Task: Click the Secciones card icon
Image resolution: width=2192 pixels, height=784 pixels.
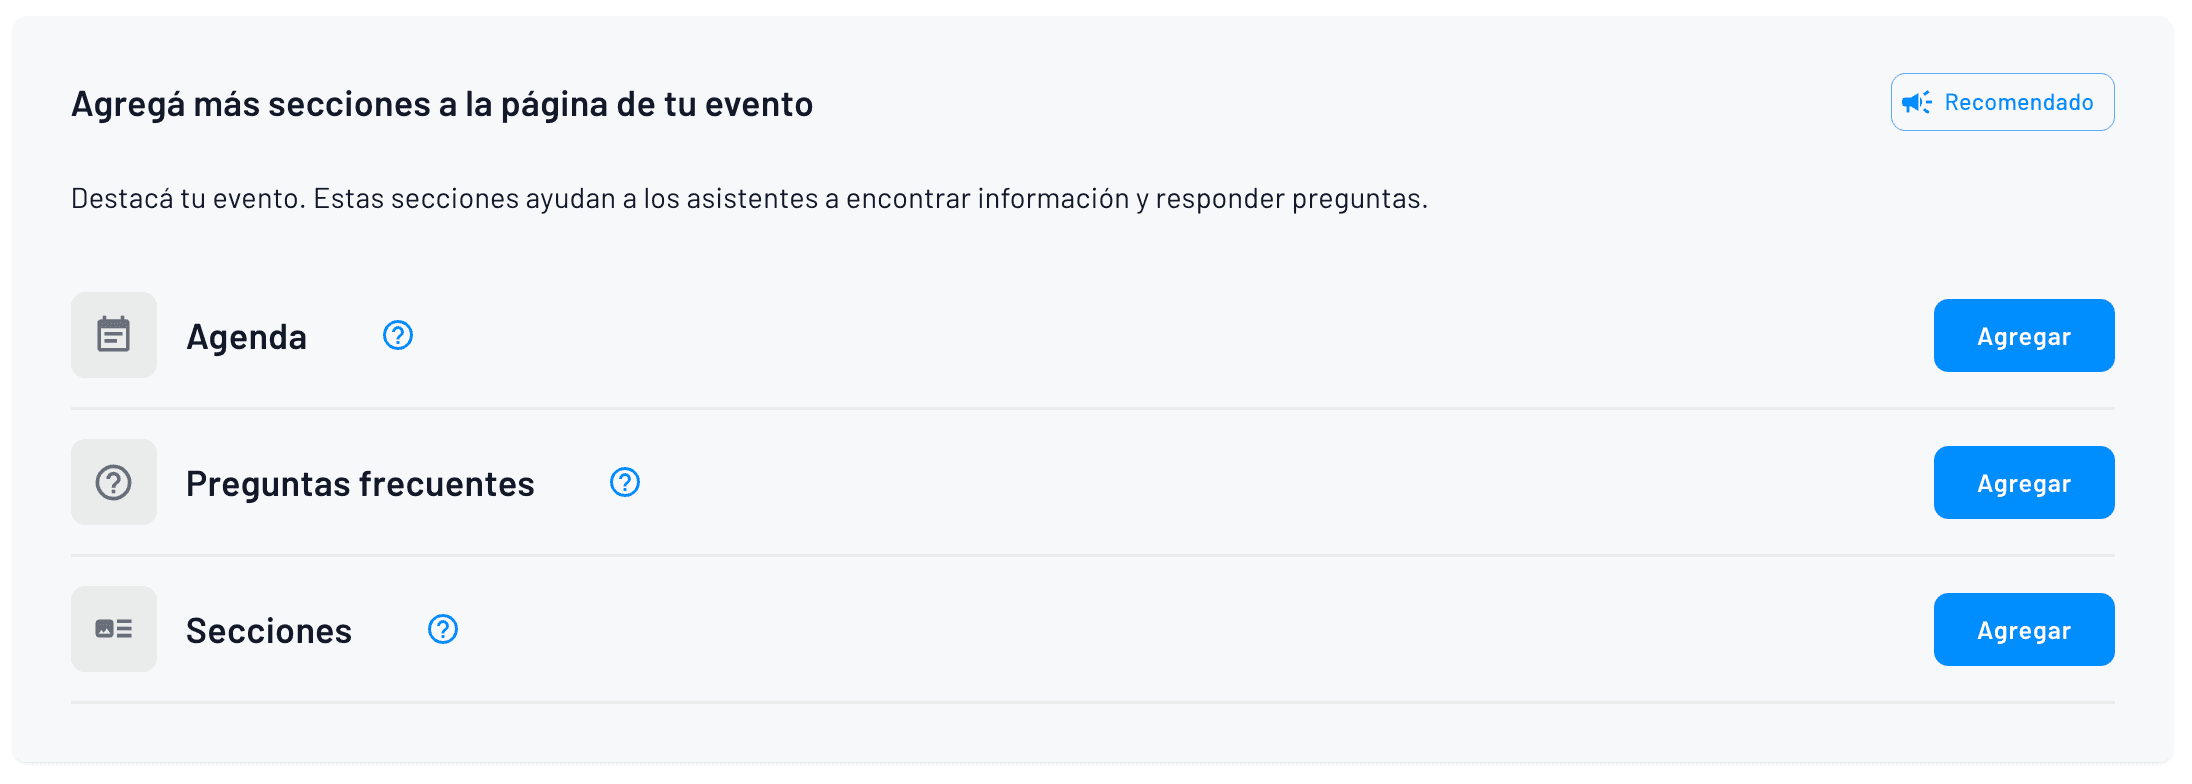Action: pyautogui.click(x=113, y=629)
